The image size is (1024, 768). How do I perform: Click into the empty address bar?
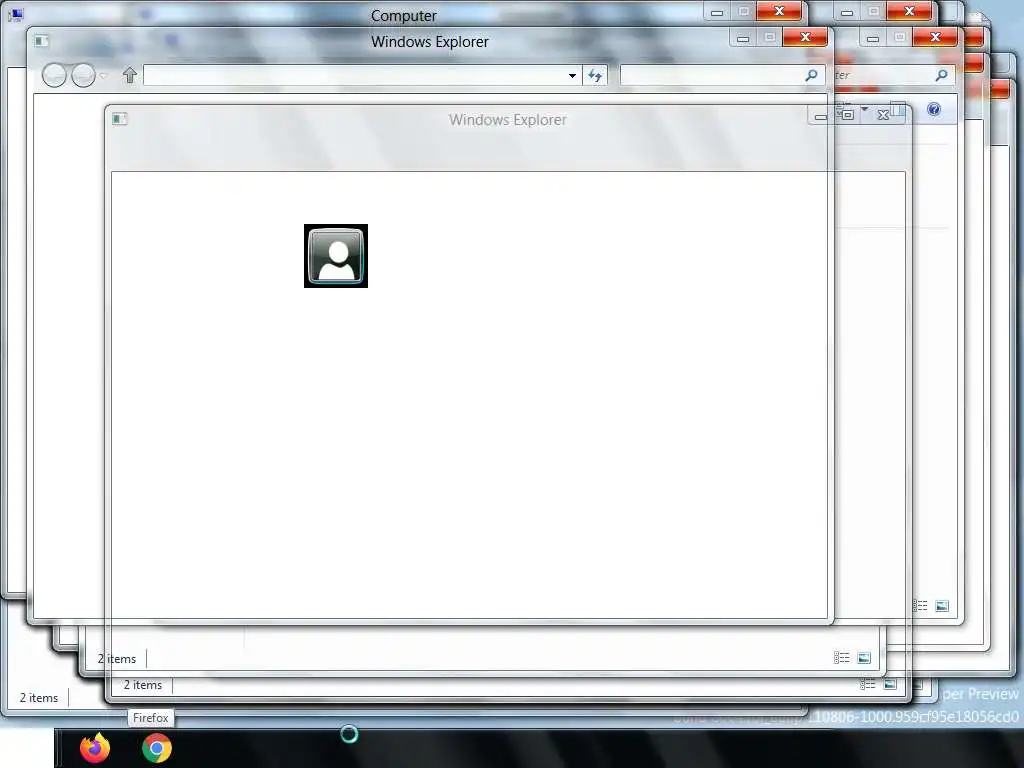tap(354, 75)
